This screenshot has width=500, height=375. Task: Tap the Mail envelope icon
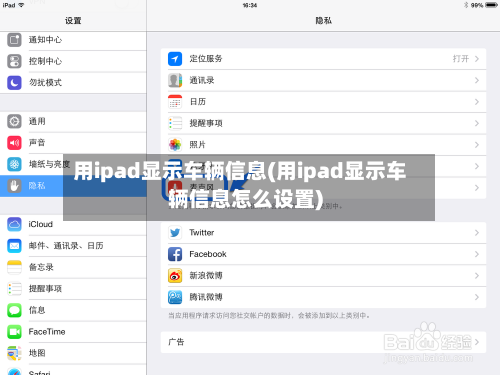coord(14,246)
